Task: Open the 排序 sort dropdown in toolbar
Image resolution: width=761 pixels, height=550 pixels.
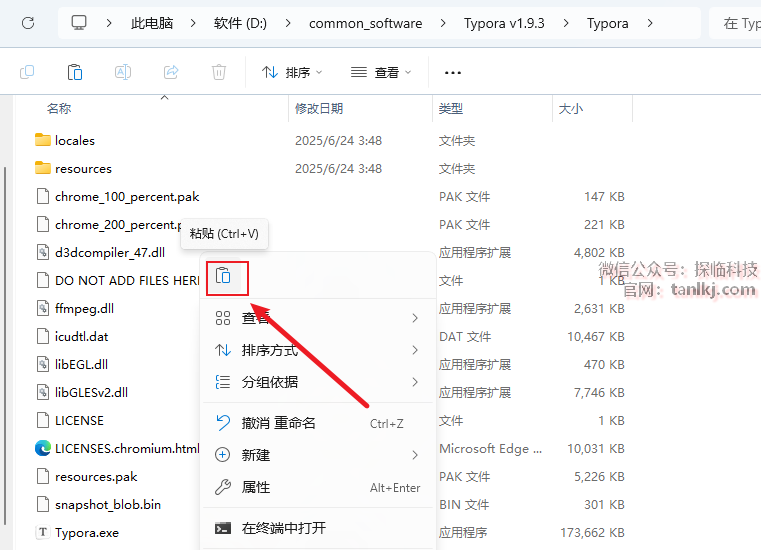Action: click(x=292, y=72)
